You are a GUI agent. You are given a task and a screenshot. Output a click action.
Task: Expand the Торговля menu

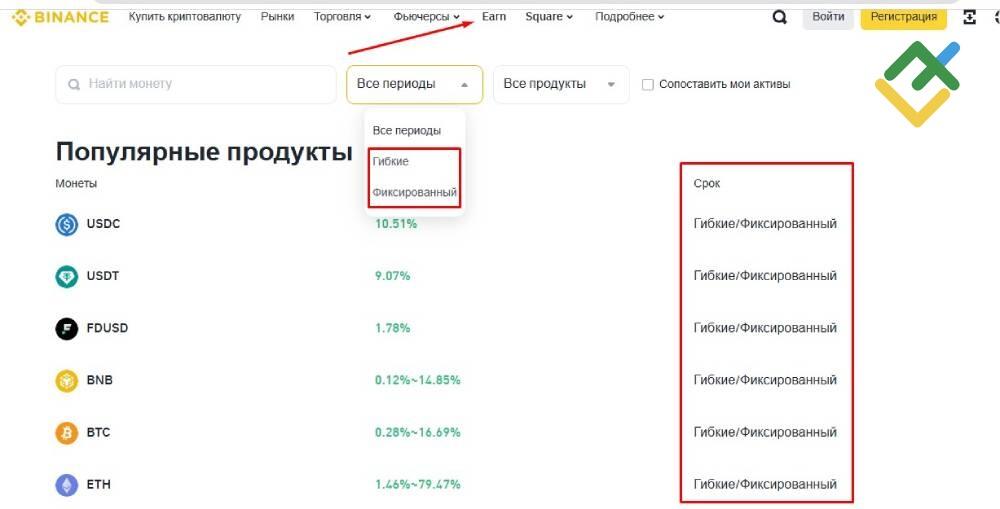coord(342,17)
